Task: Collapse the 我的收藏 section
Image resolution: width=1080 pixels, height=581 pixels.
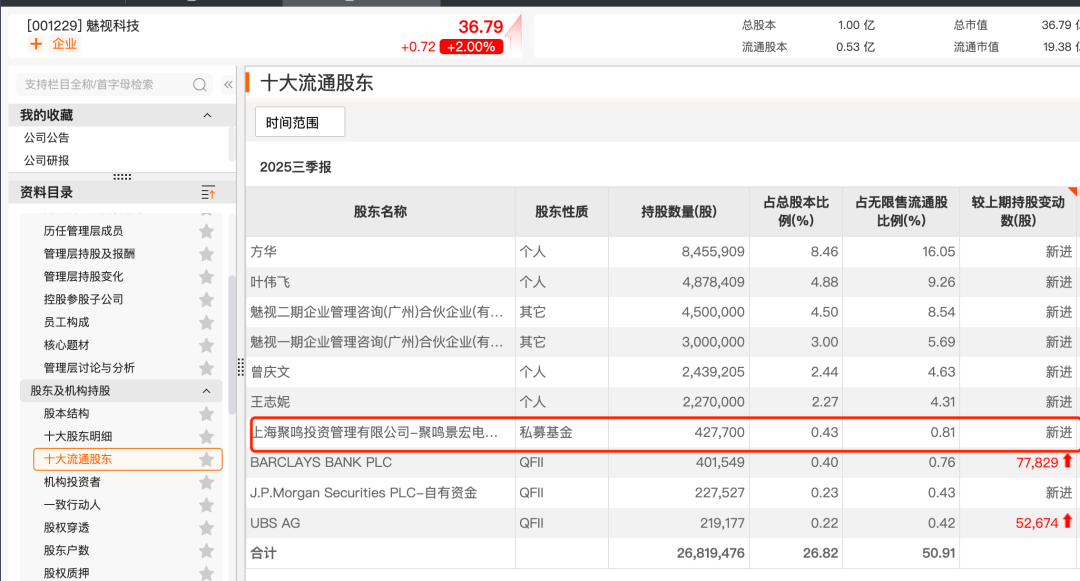Action: (207, 114)
